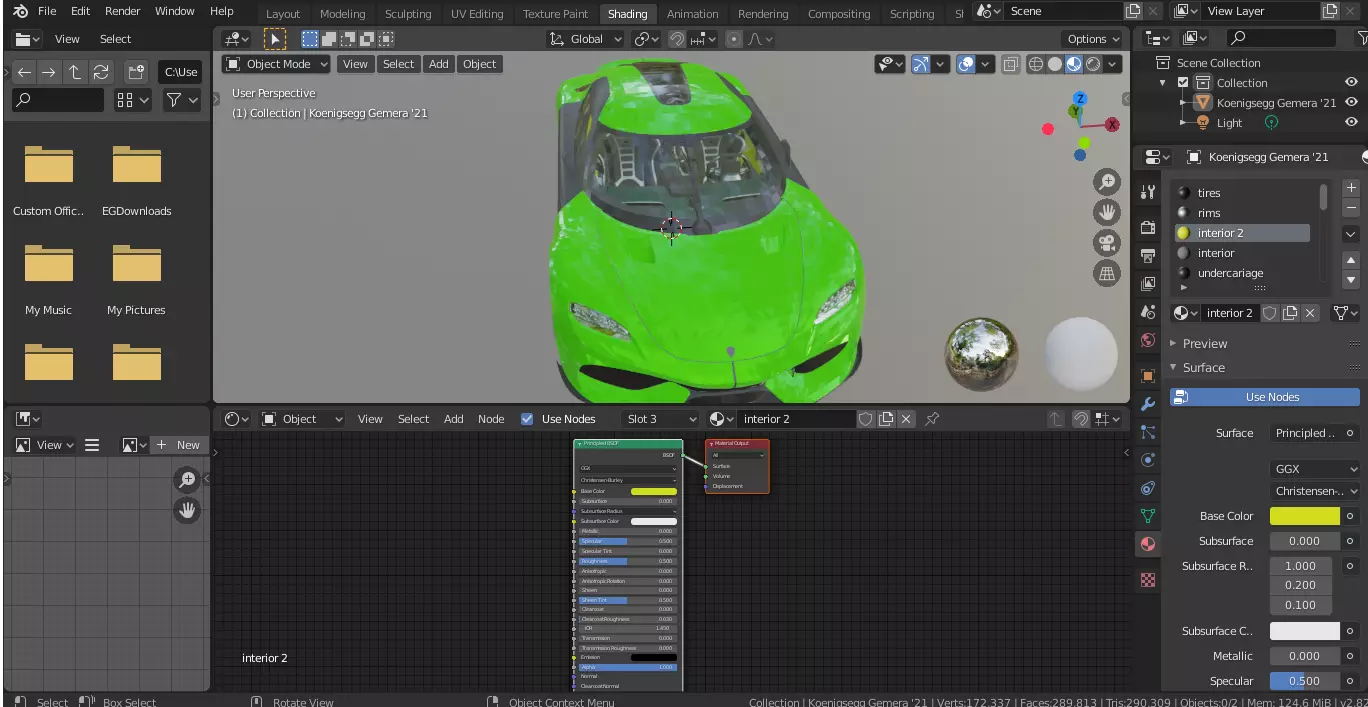Zoom viewport with magnifier gizmo
The width and height of the screenshot is (1368, 707).
(x=1107, y=182)
